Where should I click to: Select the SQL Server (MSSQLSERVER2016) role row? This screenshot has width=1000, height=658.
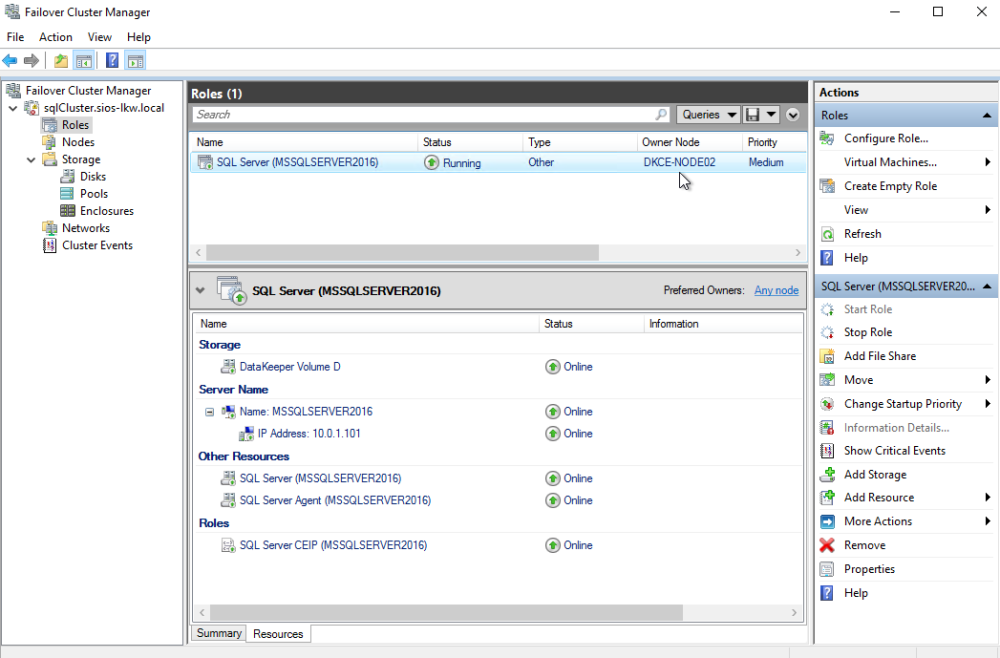point(498,163)
